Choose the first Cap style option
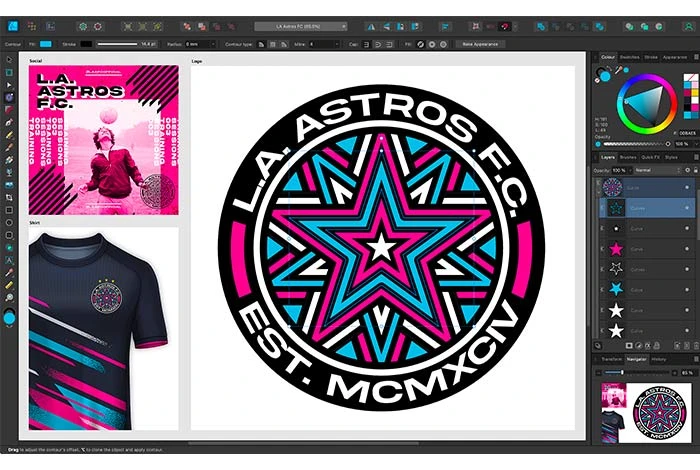Viewport: 700px width, 470px height. [367, 44]
